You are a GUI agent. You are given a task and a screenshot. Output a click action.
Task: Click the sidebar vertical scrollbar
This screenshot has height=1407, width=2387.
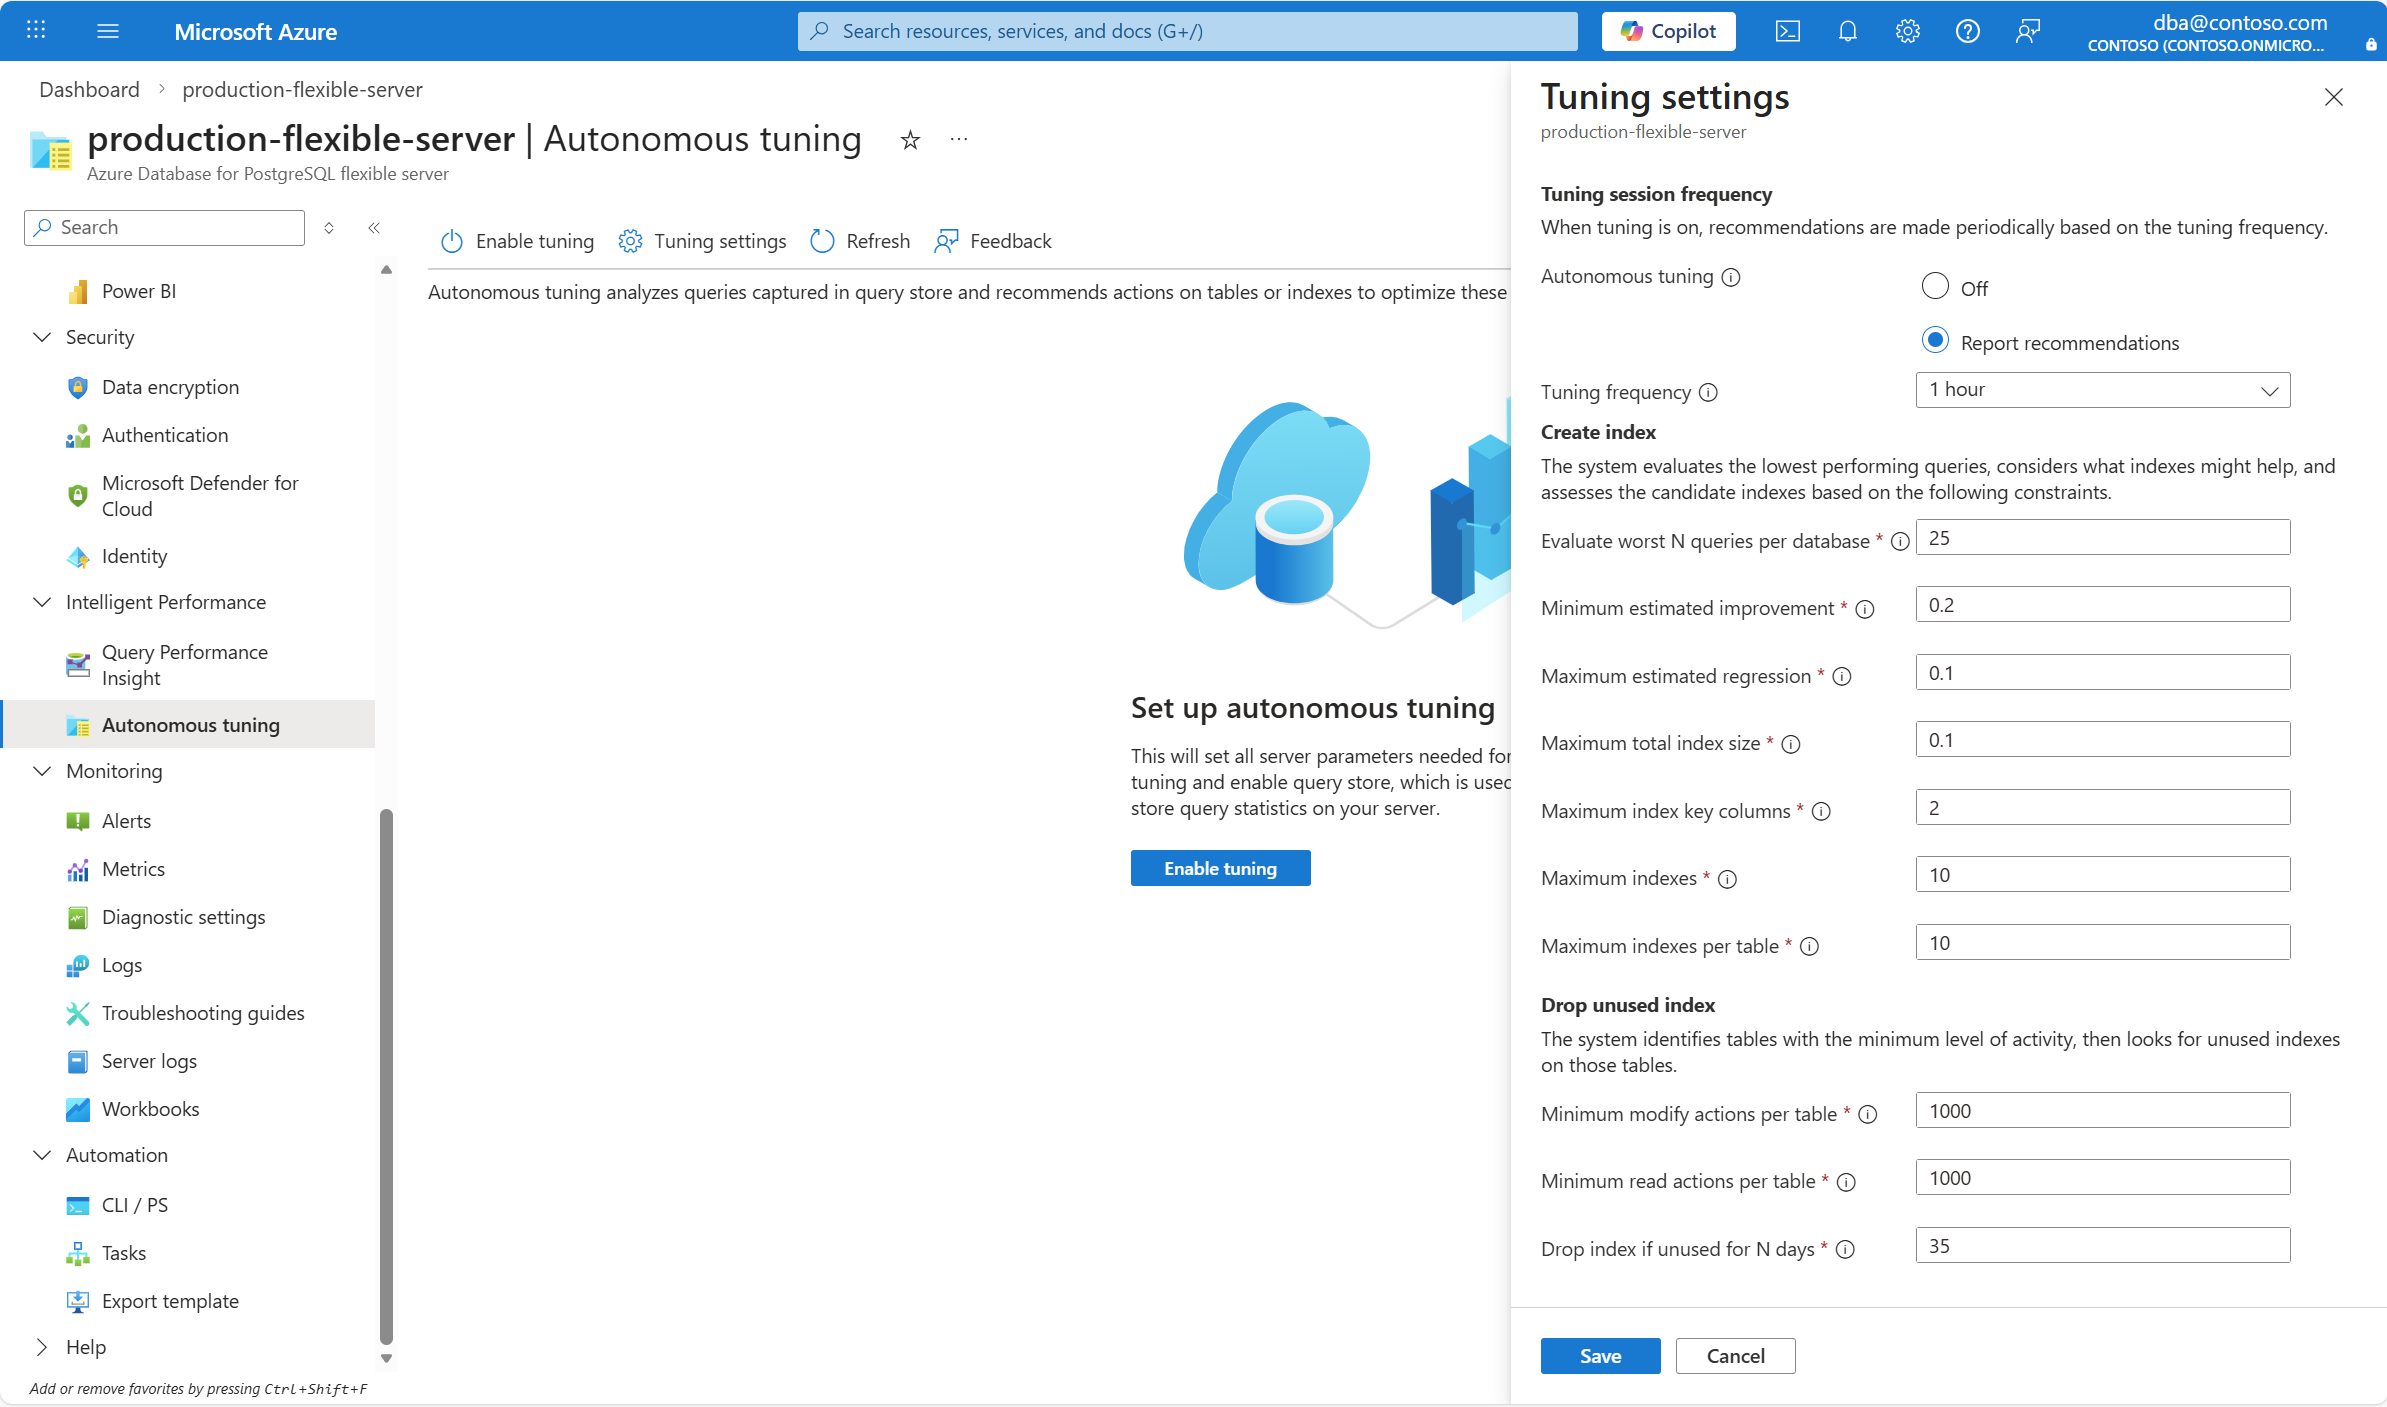[386, 1075]
